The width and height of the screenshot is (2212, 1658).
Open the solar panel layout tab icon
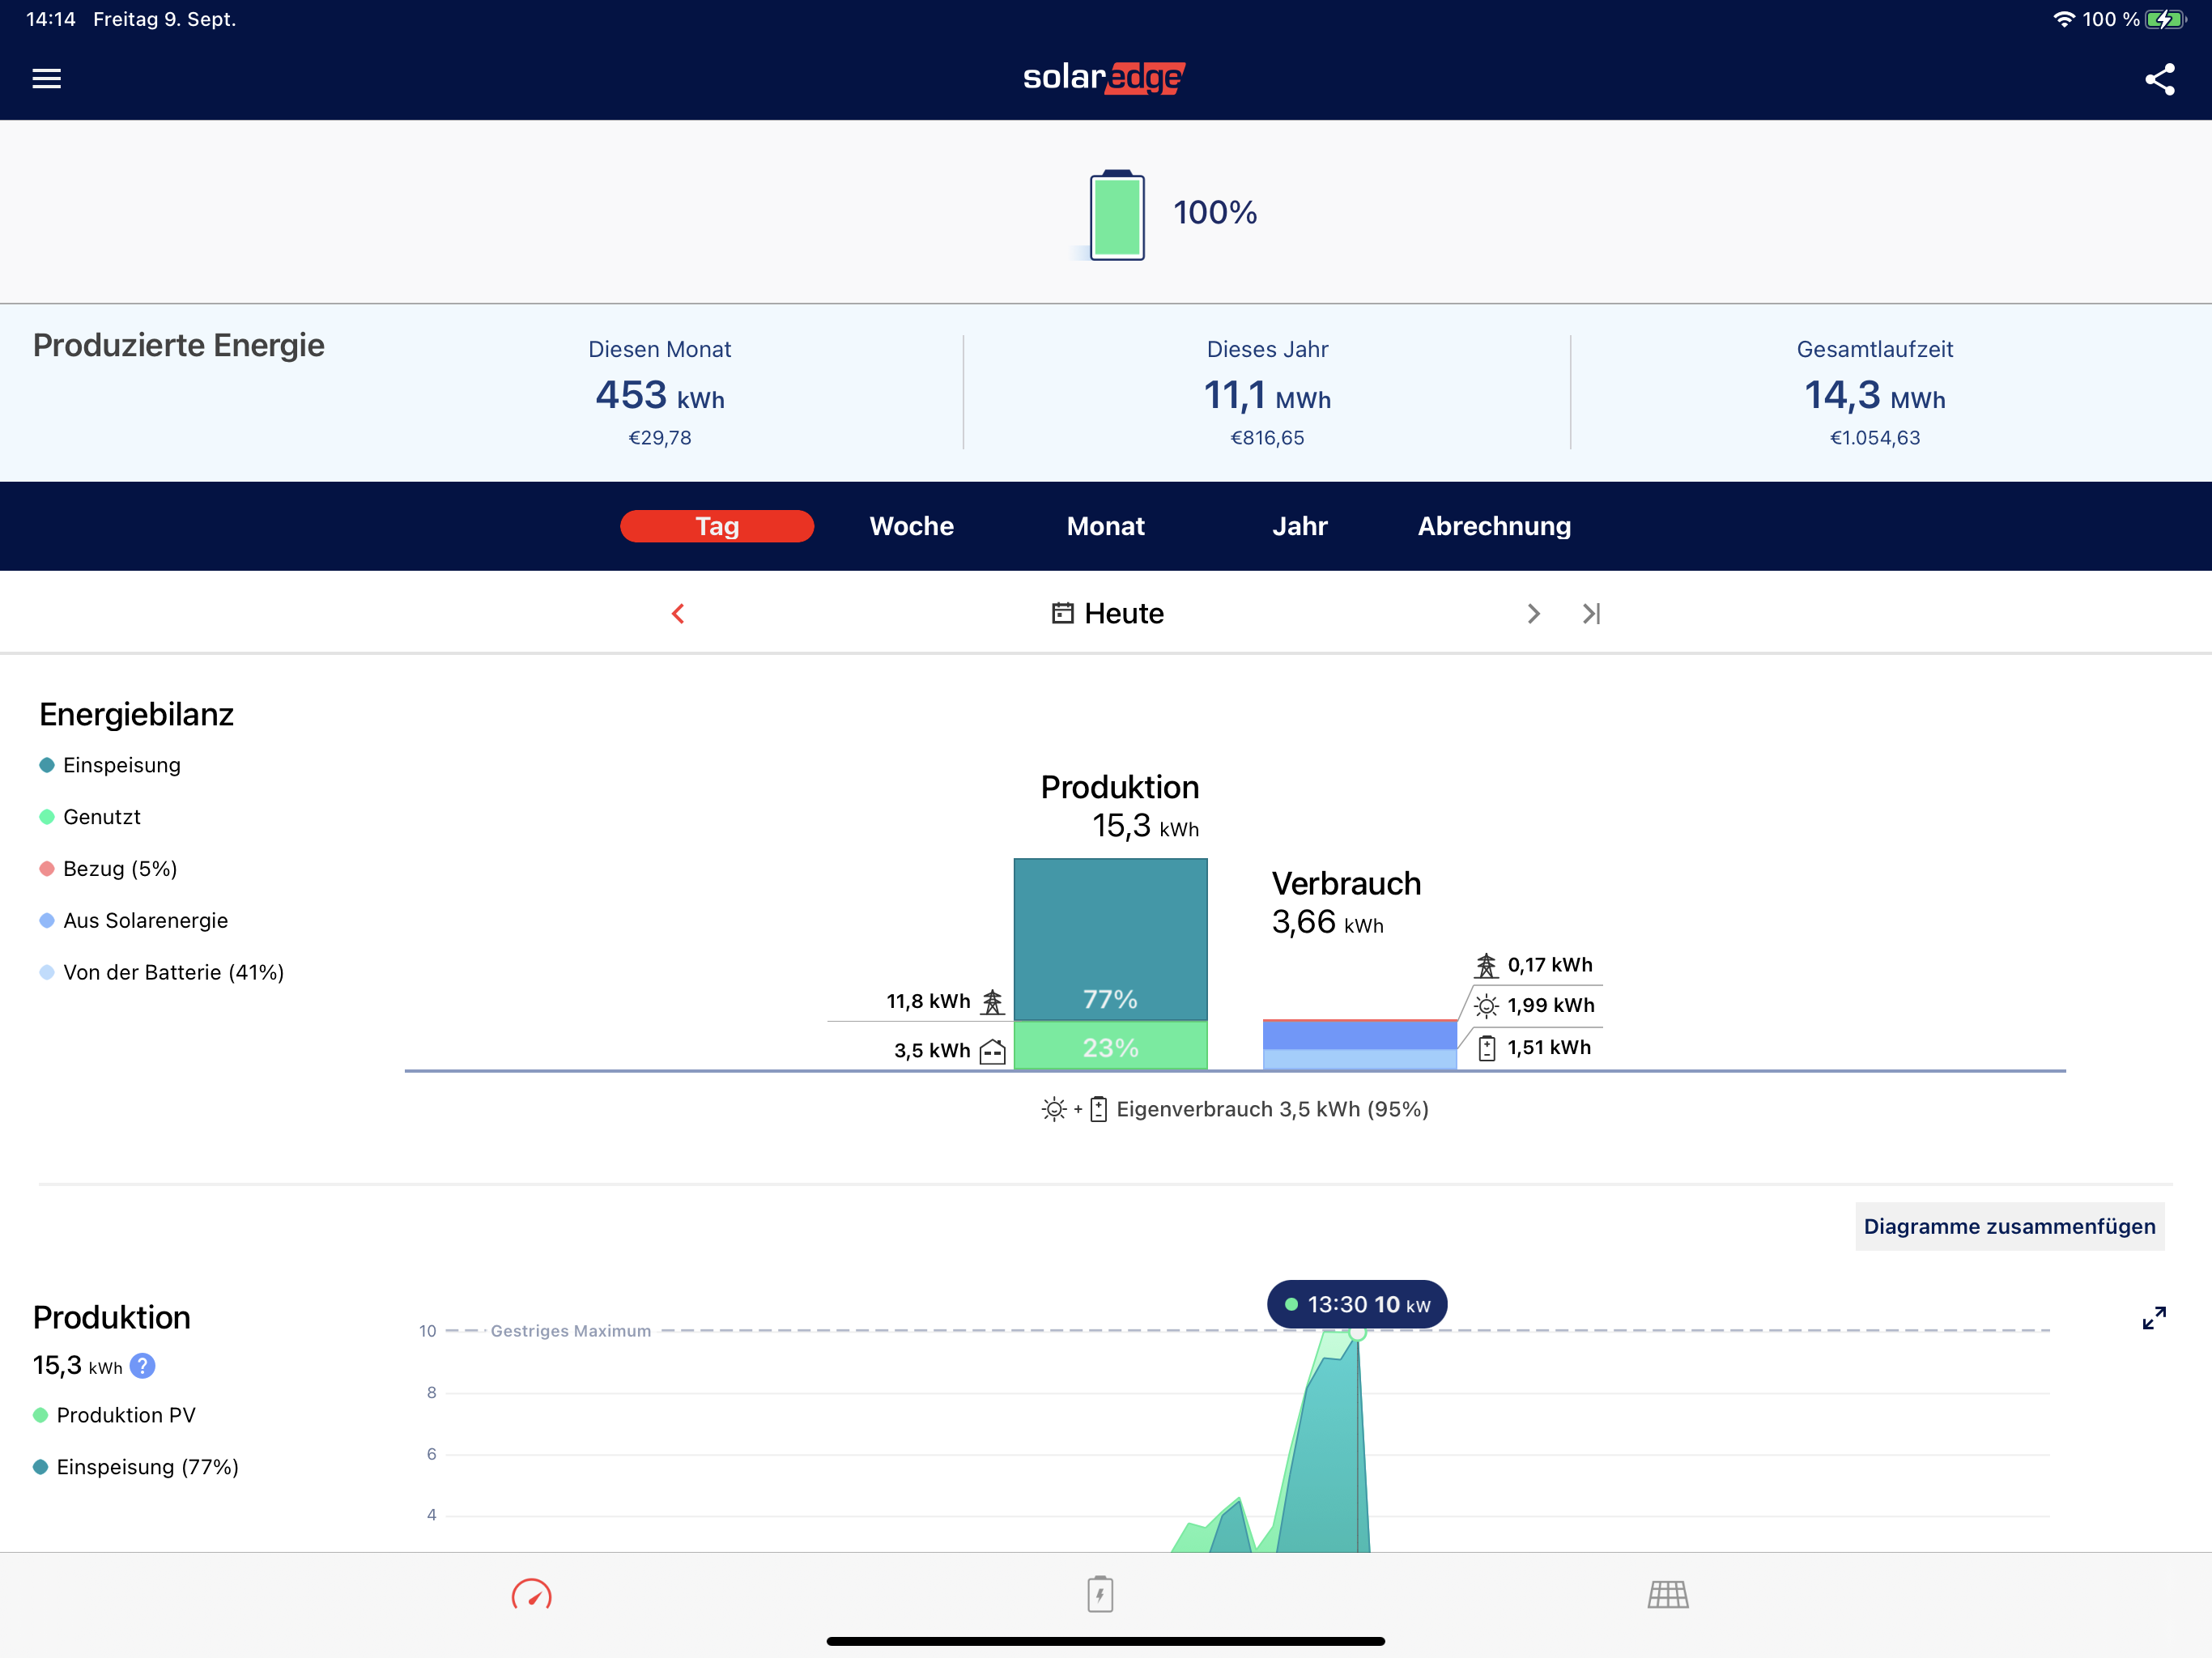(1667, 1595)
